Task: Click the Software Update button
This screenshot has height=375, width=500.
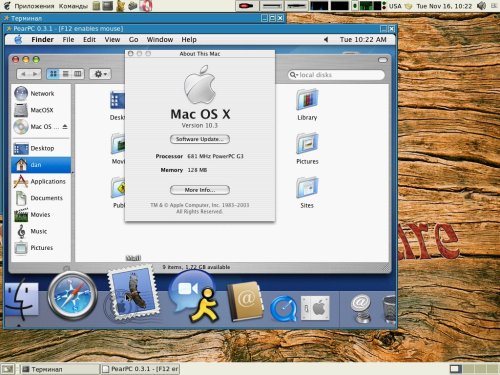Action: (200, 139)
